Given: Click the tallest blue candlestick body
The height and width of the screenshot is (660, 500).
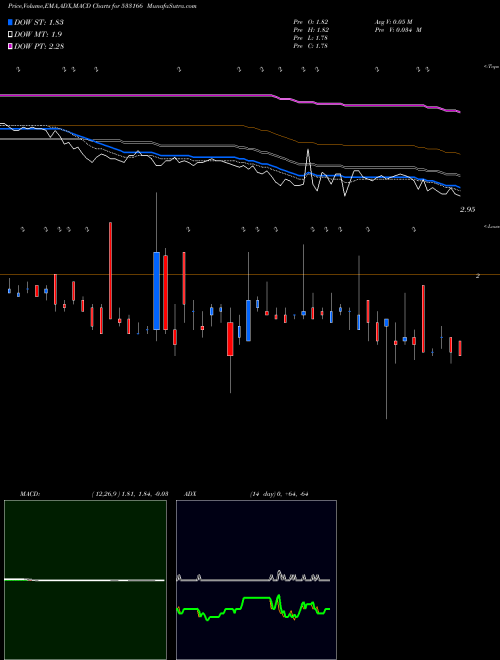Looking at the screenshot, I should [157, 291].
